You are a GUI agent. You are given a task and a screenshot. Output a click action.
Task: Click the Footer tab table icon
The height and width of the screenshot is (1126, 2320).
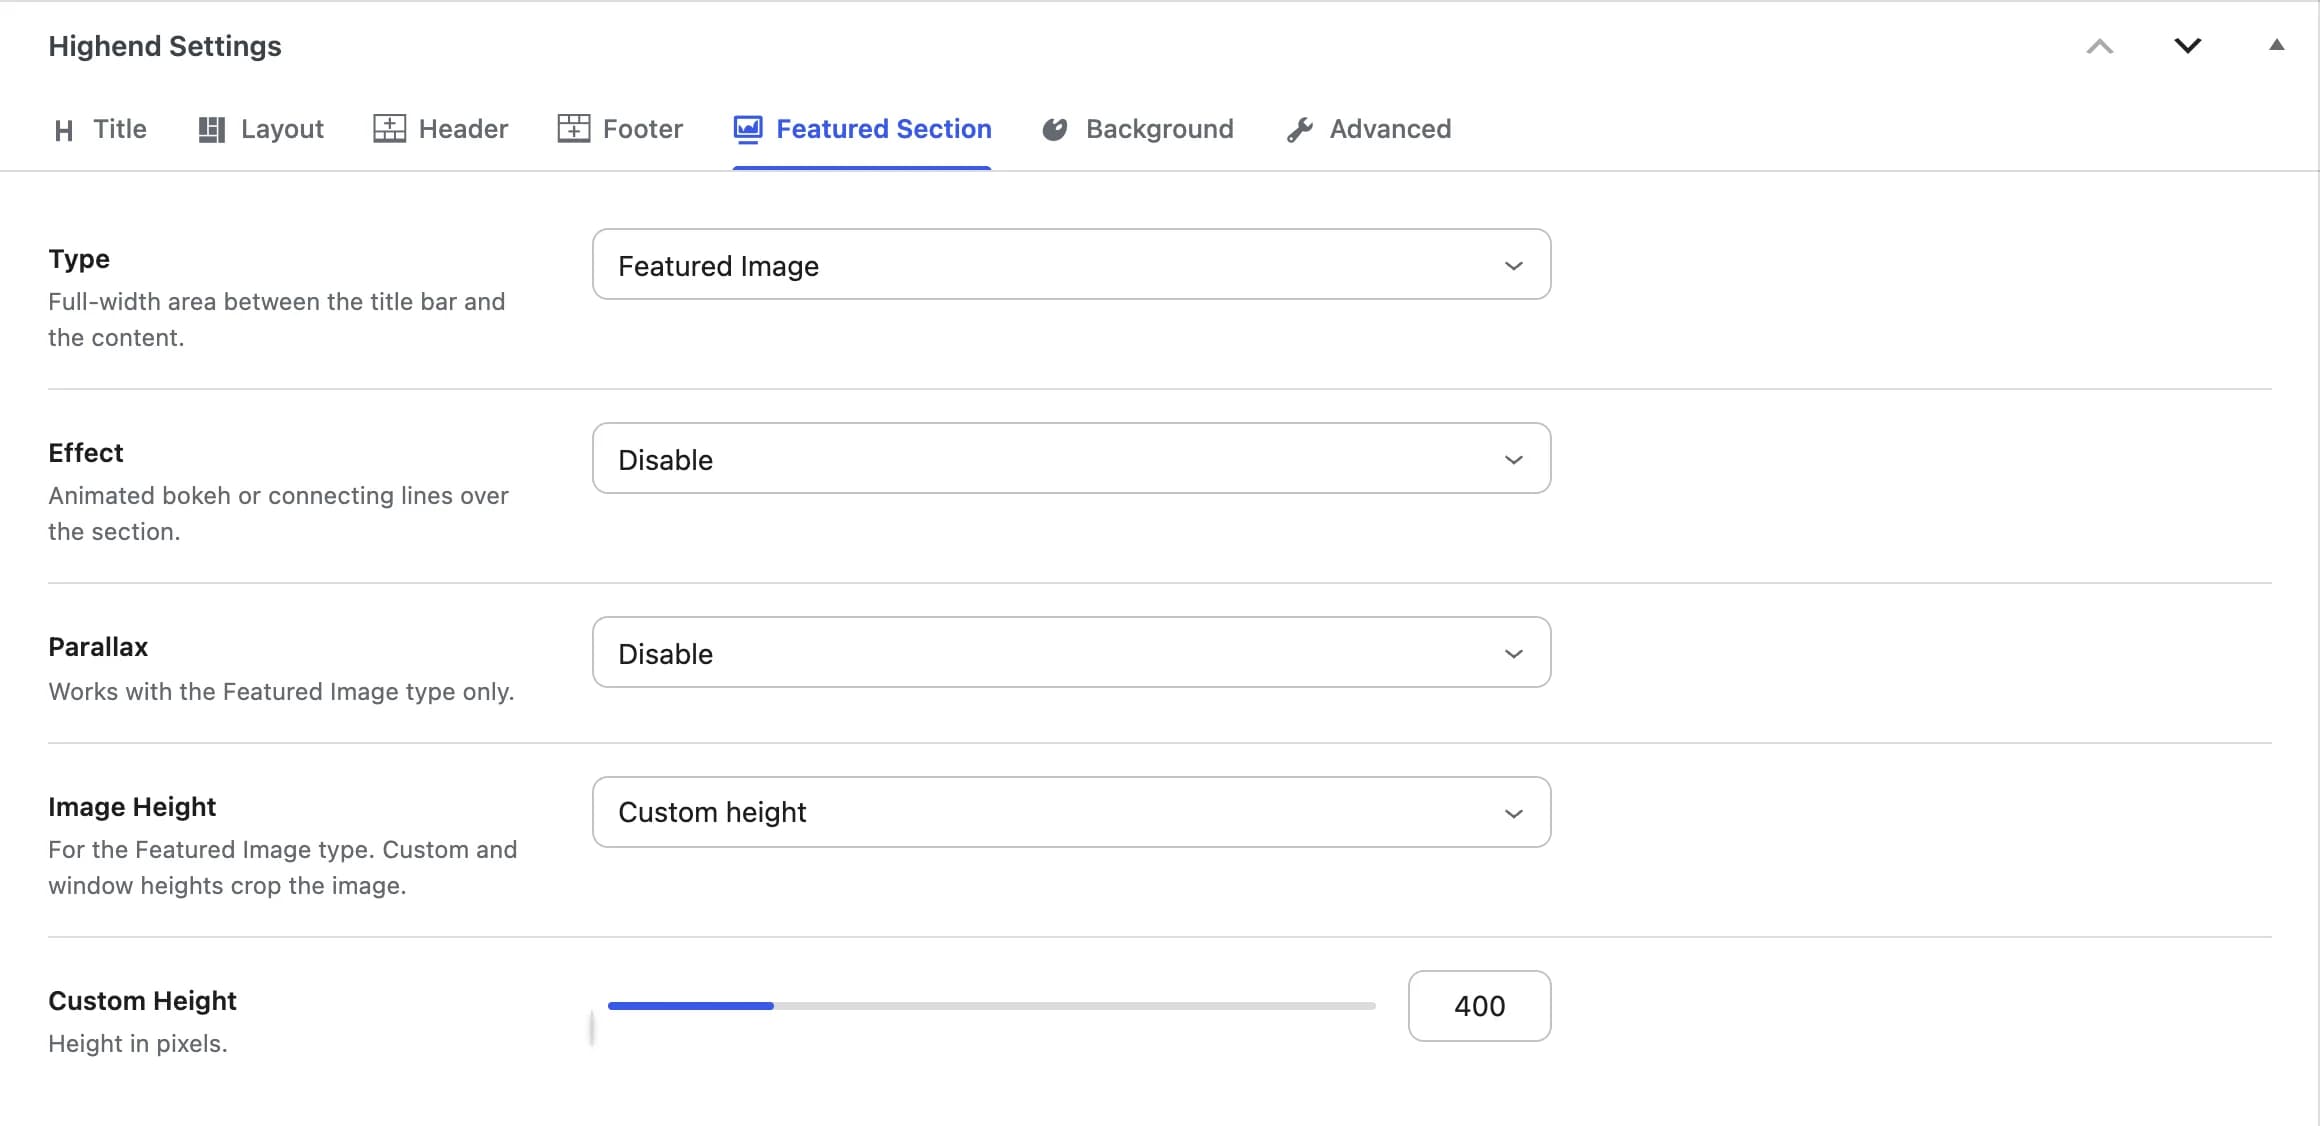573,129
